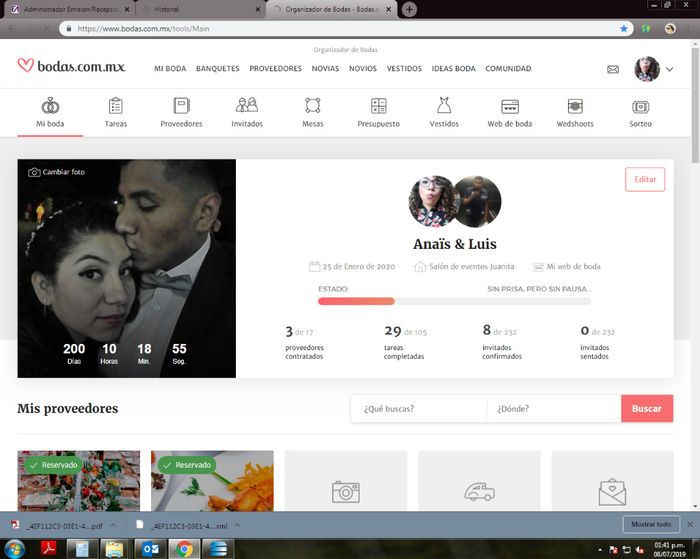
Task: Click Cambiar foto on the couple photo
Action: [x=57, y=172]
